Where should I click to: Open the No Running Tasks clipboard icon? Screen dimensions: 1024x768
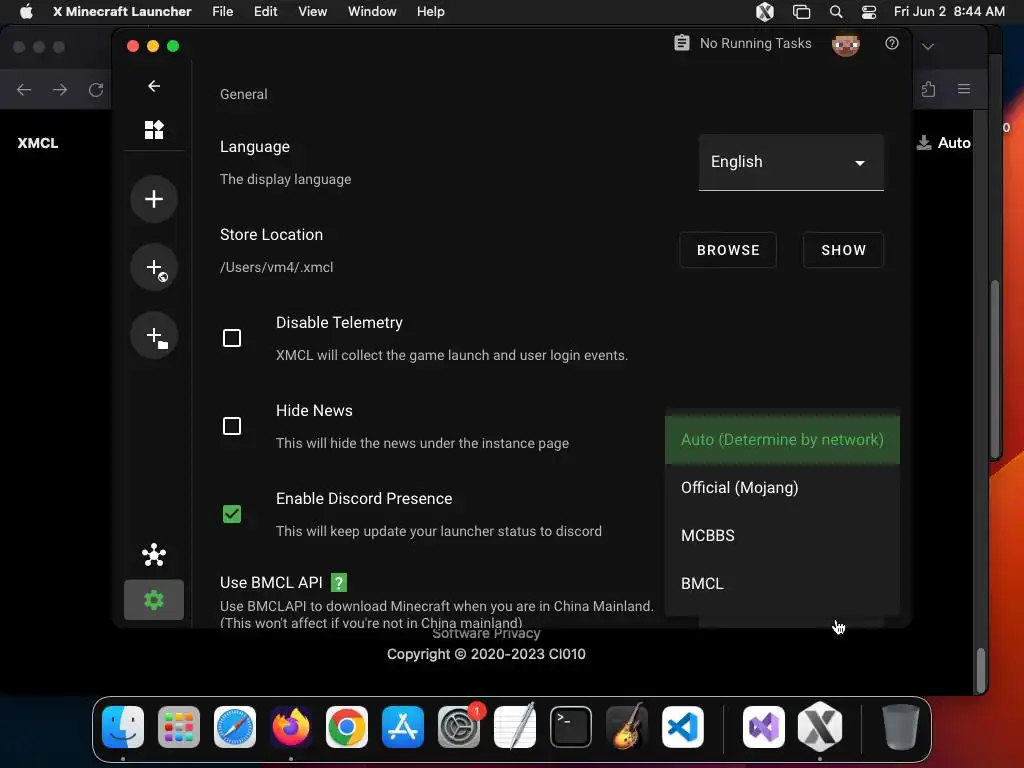click(682, 43)
